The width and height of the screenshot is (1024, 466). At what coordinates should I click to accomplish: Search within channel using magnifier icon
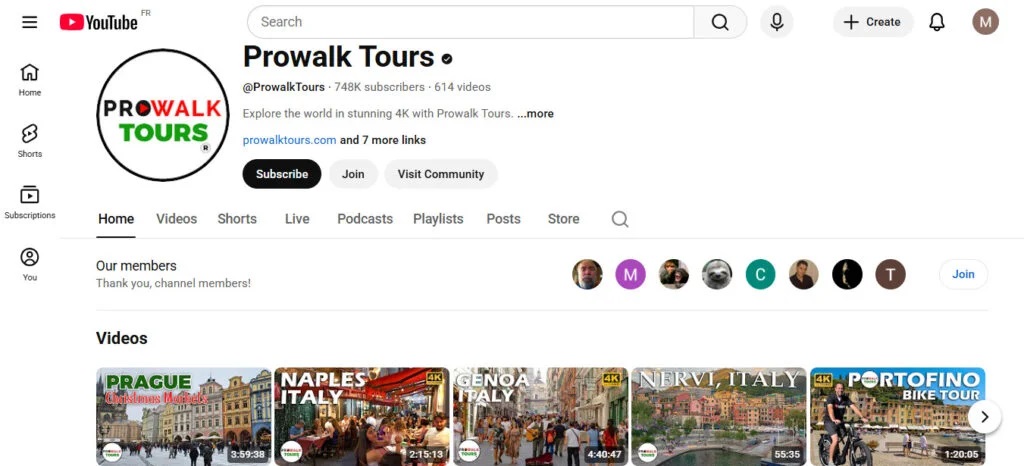(620, 219)
